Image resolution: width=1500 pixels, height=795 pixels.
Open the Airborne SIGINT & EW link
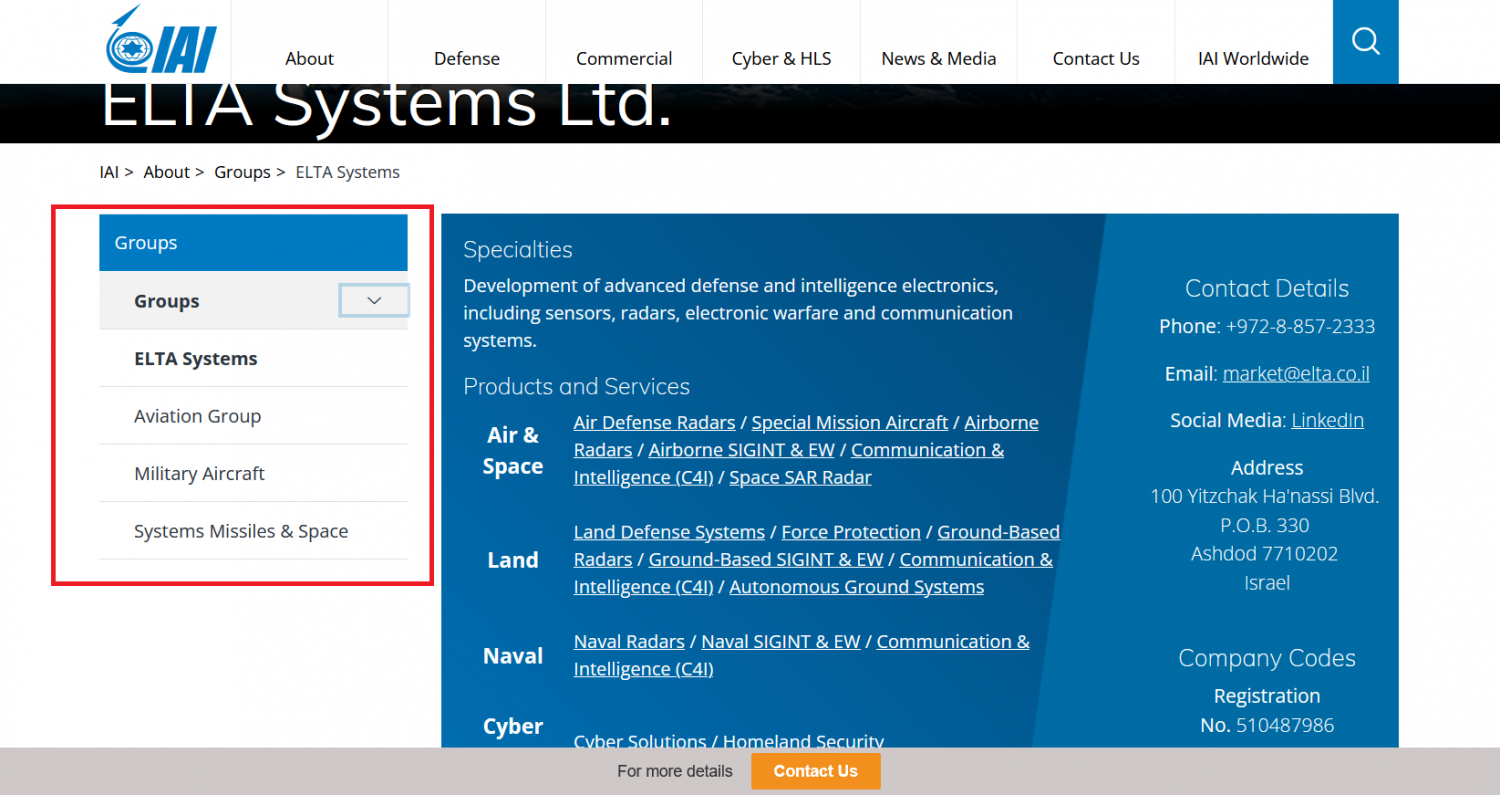coord(741,450)
